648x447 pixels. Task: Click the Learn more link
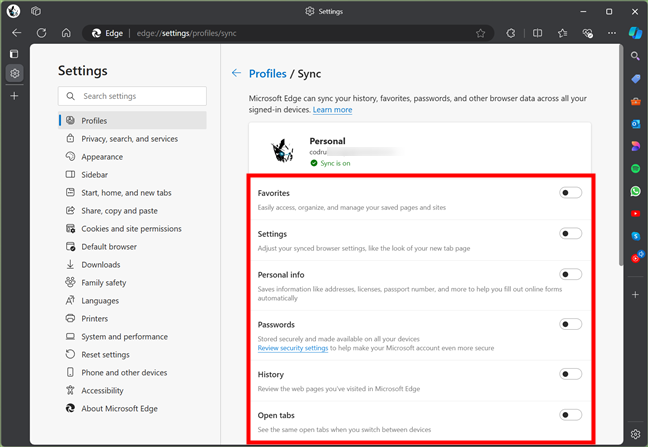[x=332, y=109]
